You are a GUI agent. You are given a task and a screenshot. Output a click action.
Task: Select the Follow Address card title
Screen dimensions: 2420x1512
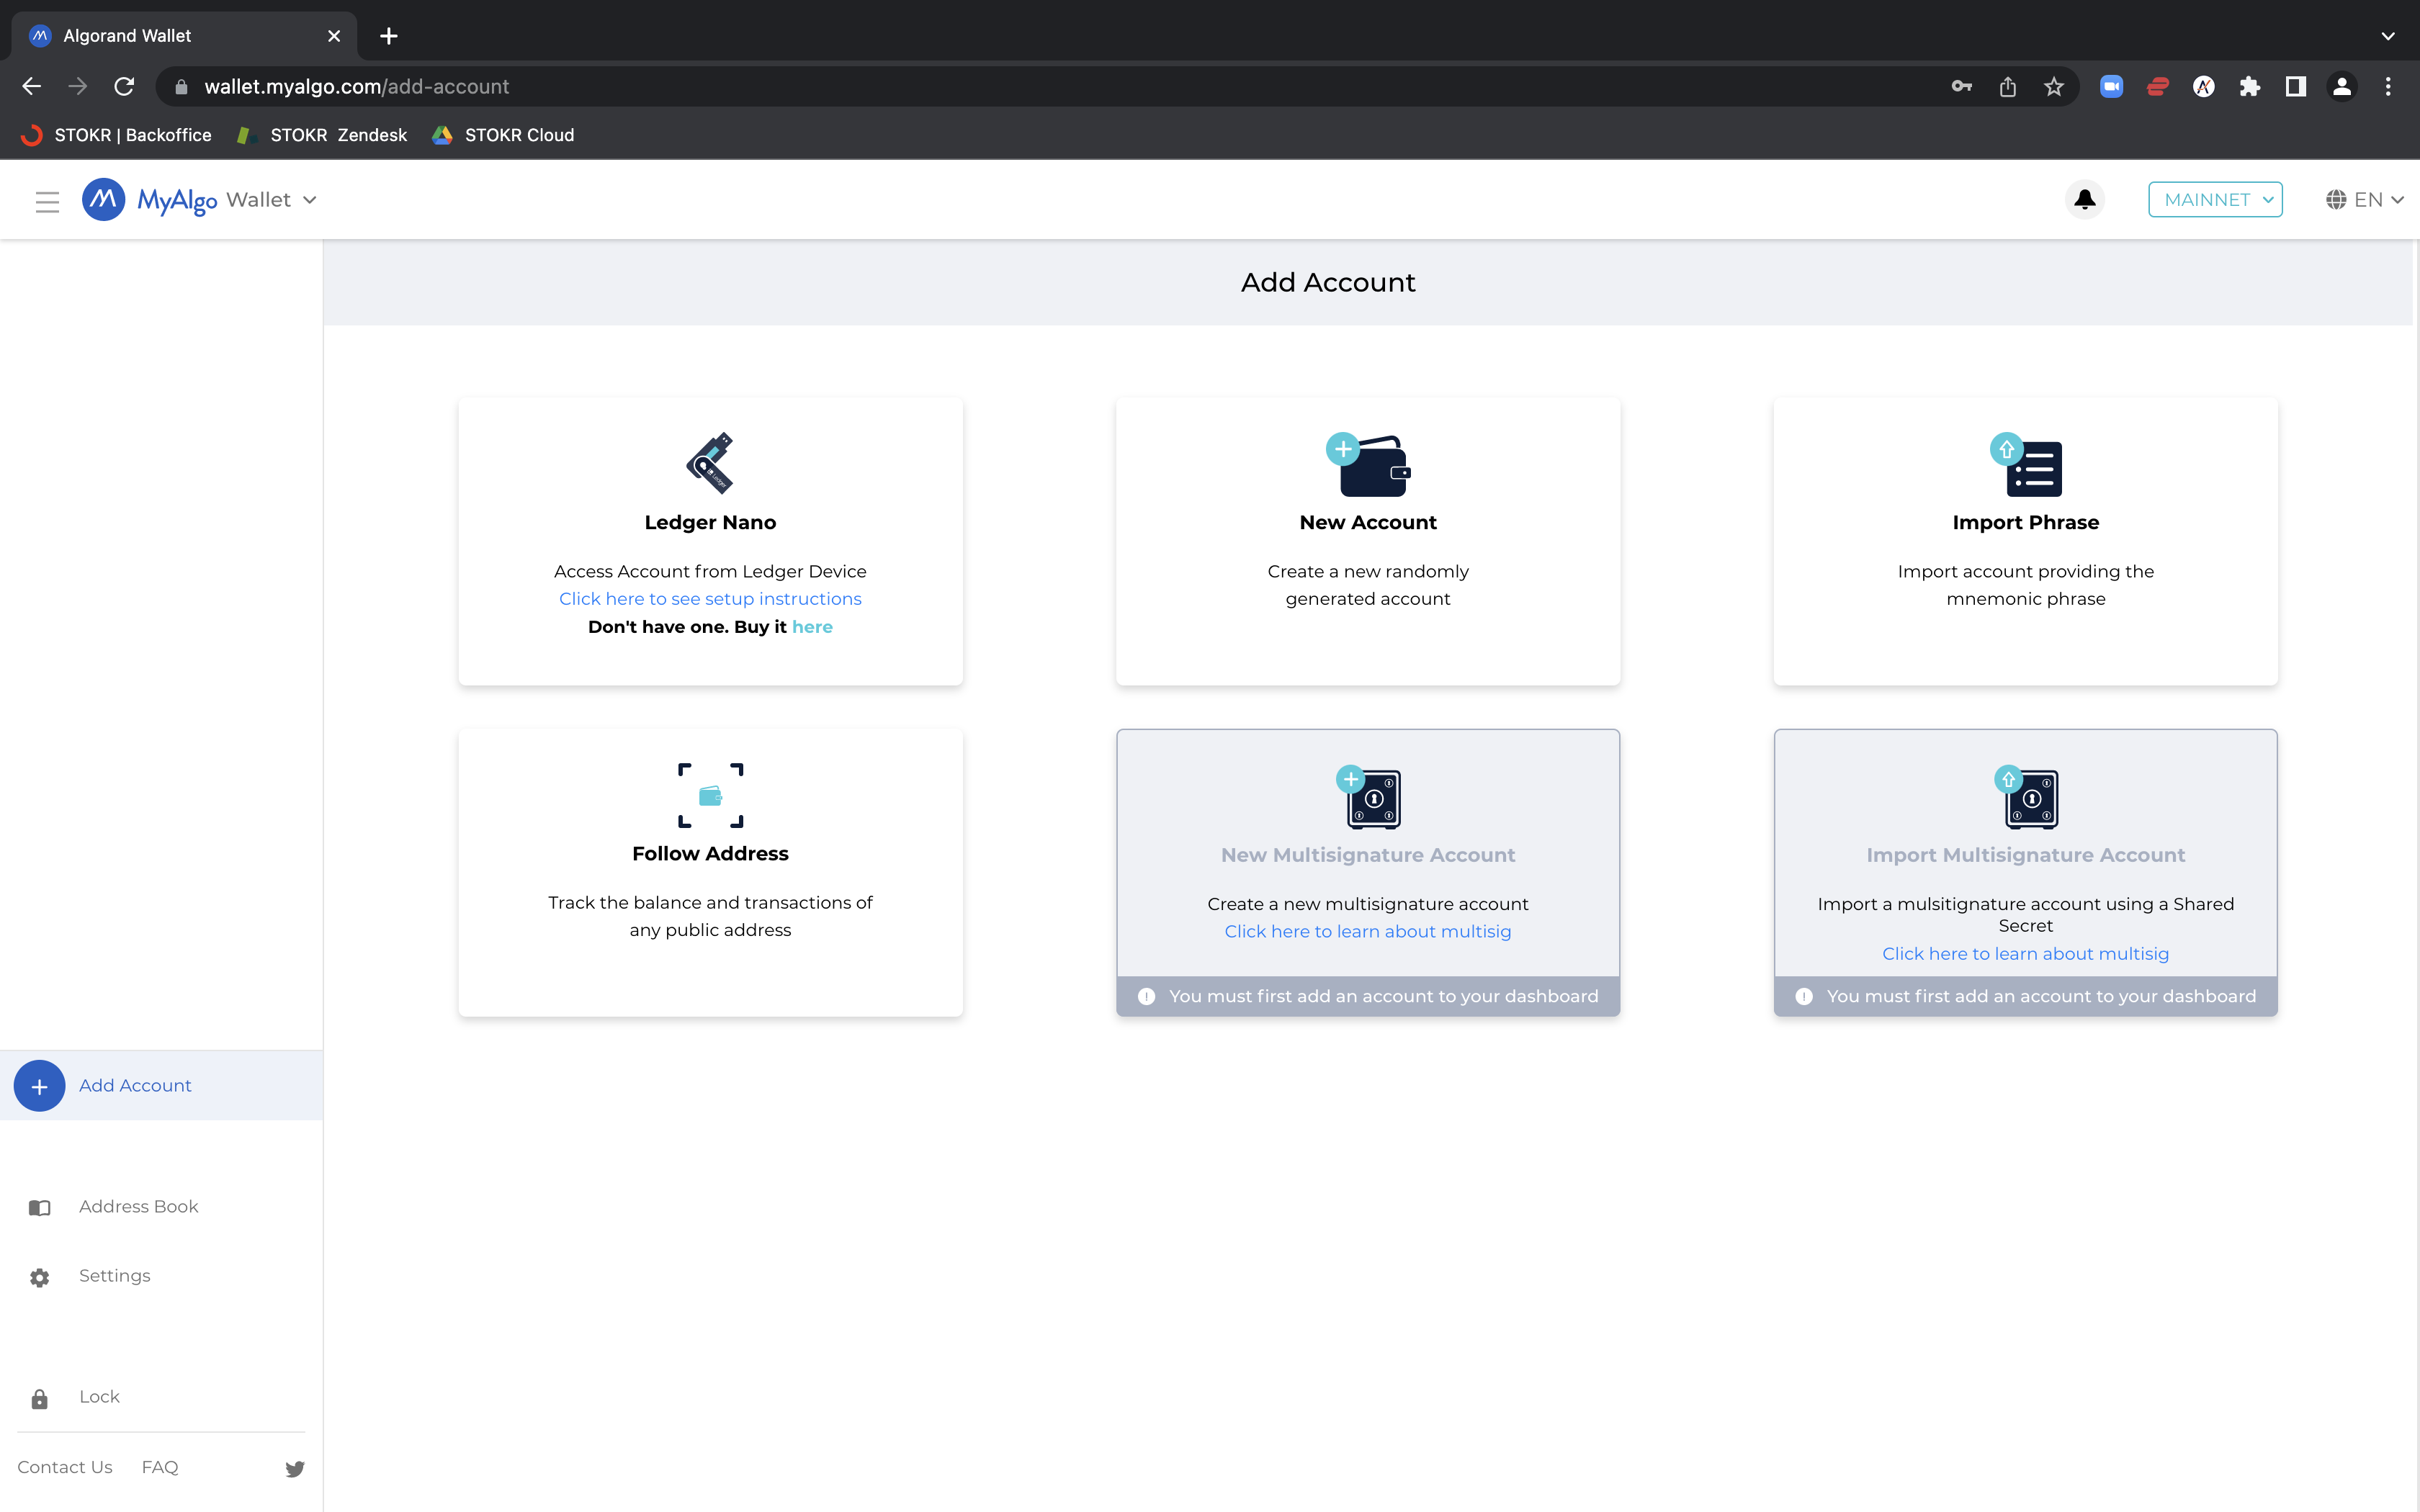pos(710,854)
